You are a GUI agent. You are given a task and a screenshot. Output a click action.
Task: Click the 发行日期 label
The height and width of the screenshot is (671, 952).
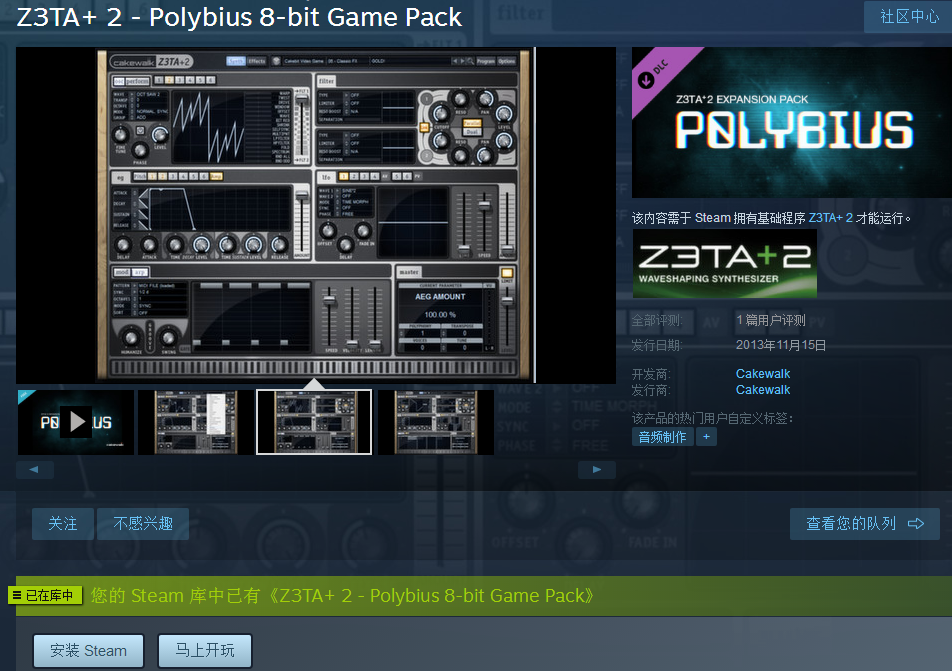pos(657,346)
